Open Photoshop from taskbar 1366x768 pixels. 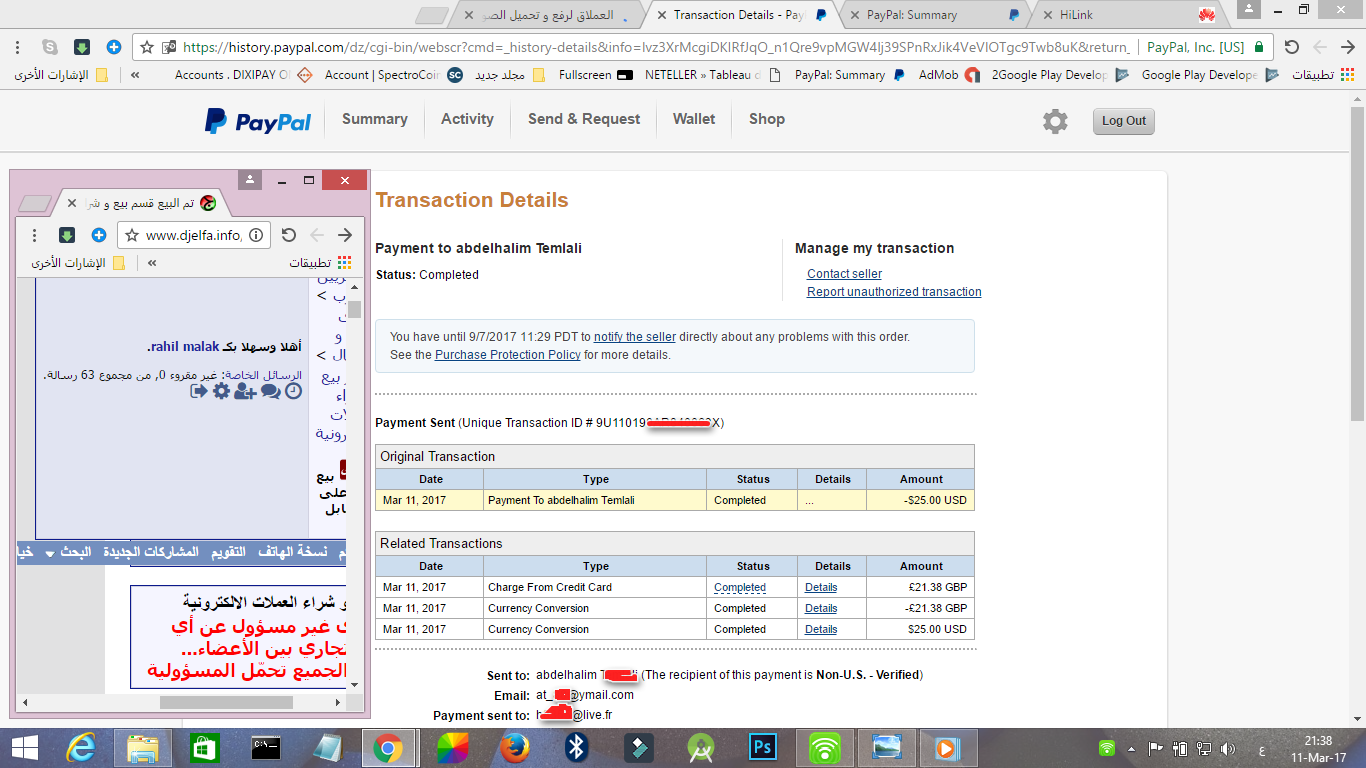tap(763, 747)
